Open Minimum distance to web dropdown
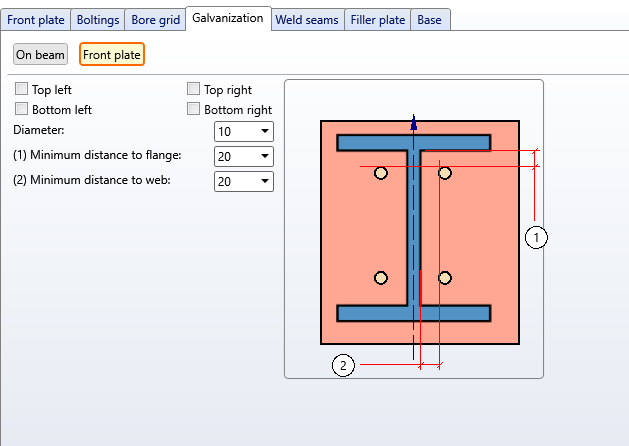The width and height of the screenshot is (629, 446). coord(244,181)
